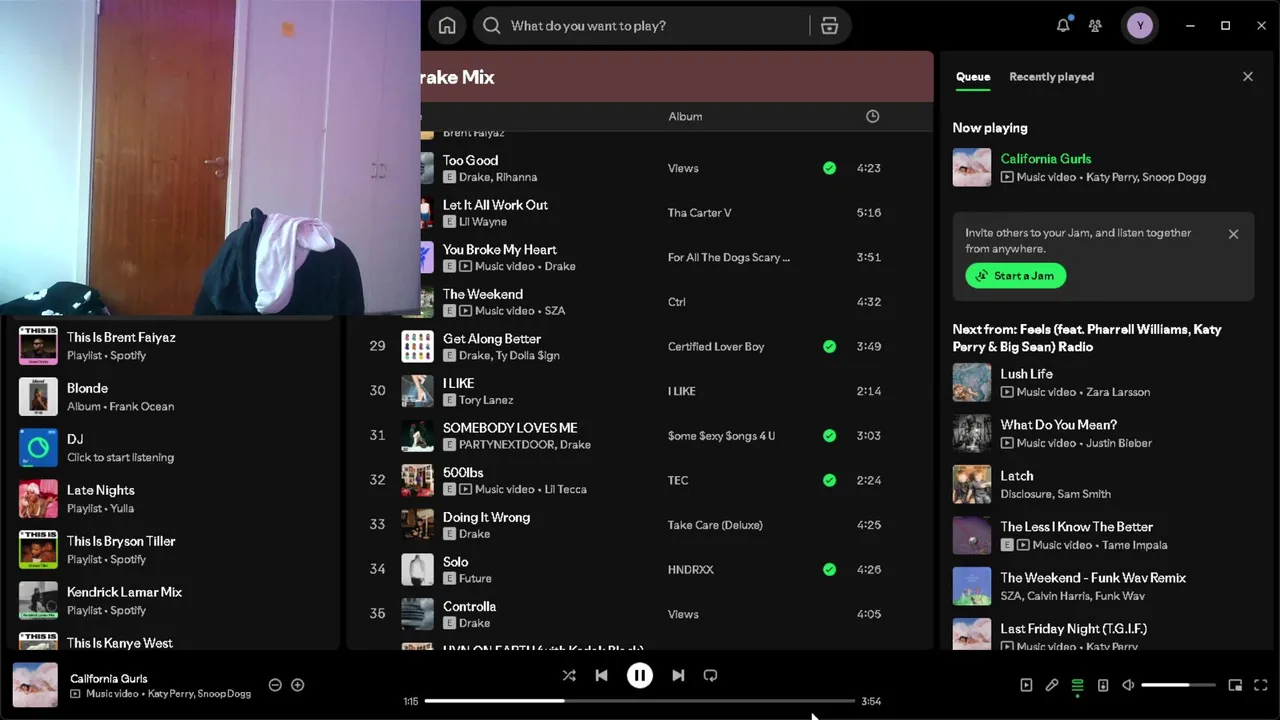The width and height of the screenshot is (1280, 720).
Task: Skip to previous track
Action: 601,675
